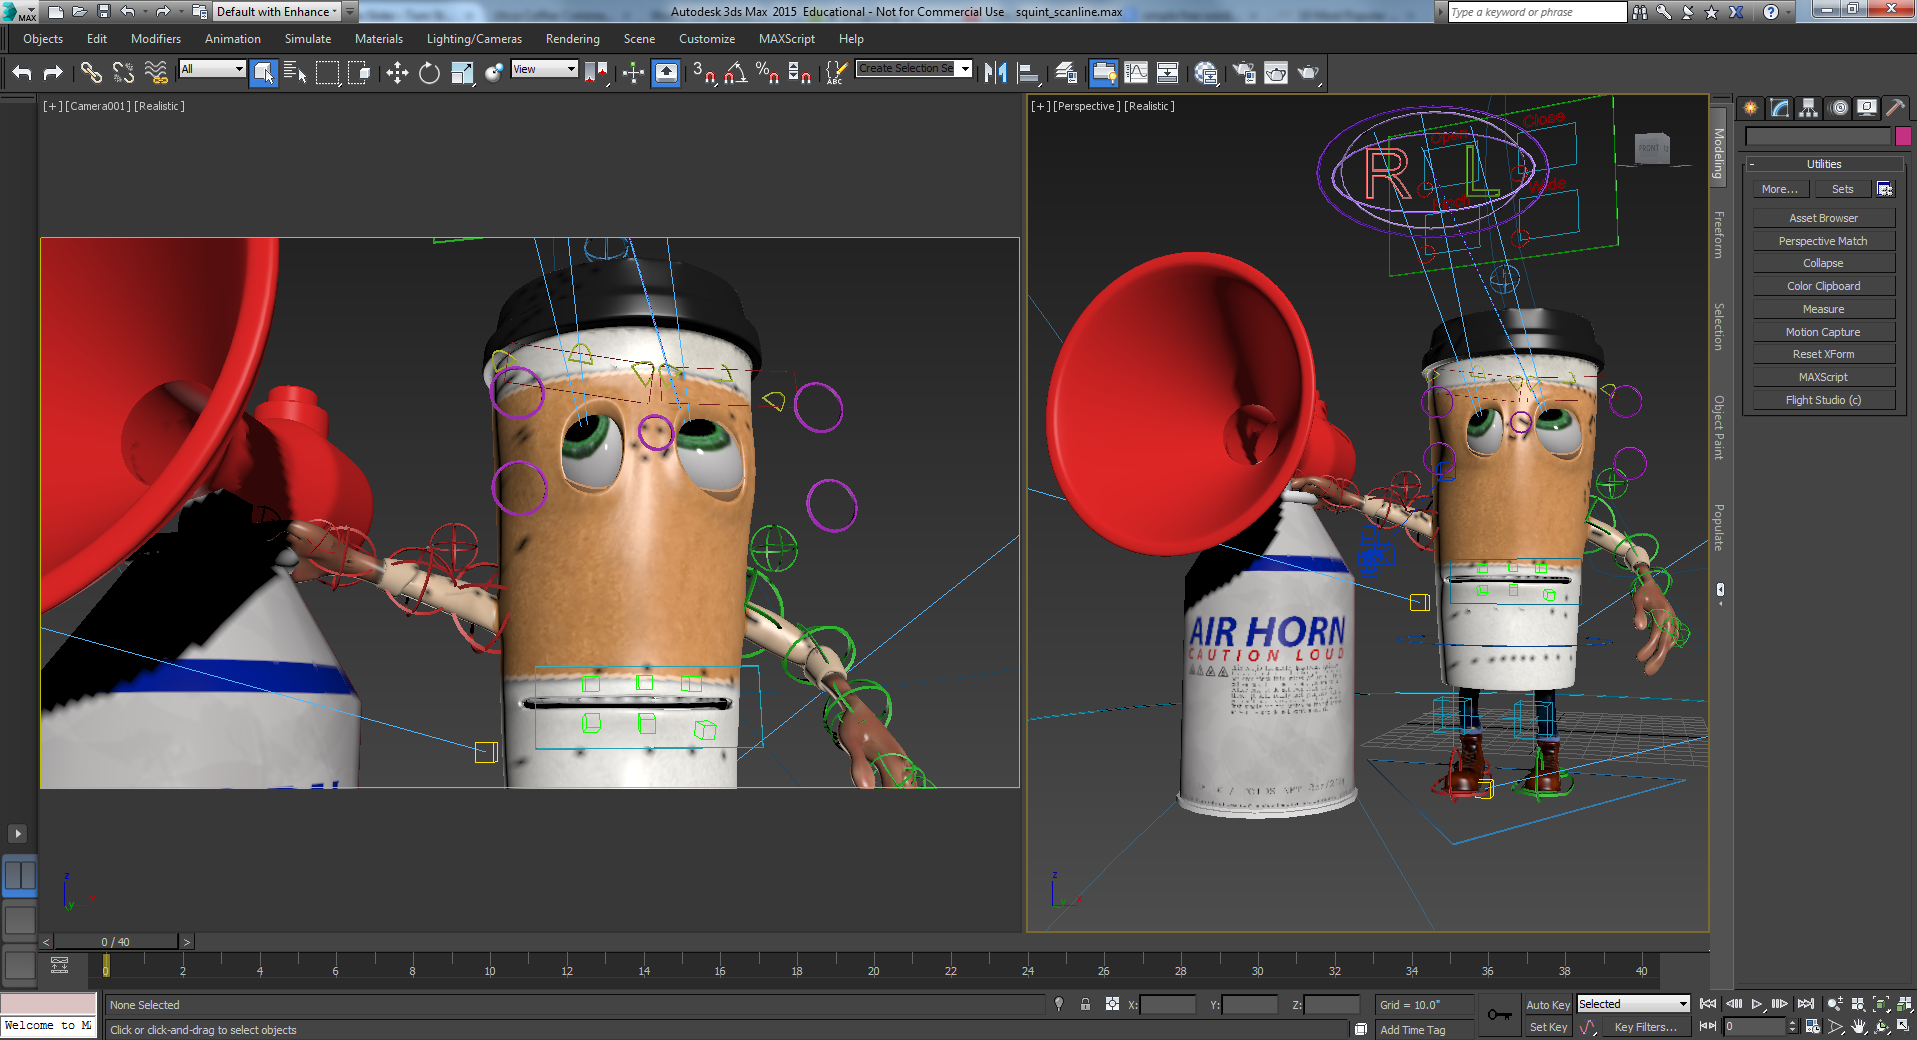
Task: Open the Lighting/Cameras menu
Action: point(474,39)
